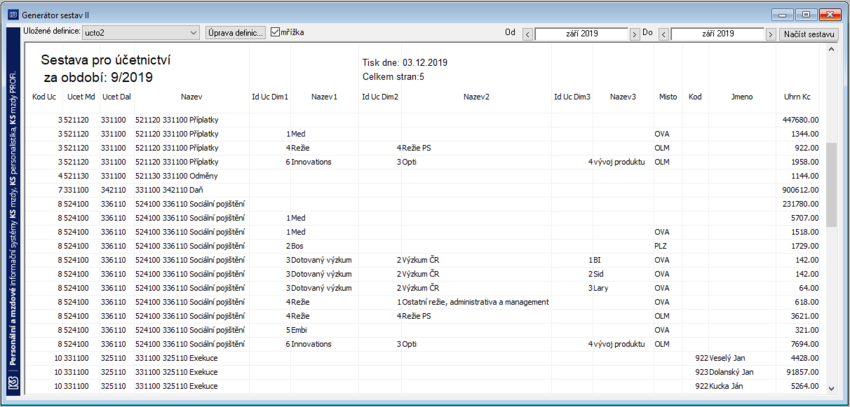
Task: Click the BI cell in Nazev3 column
Action: (597, 260)
